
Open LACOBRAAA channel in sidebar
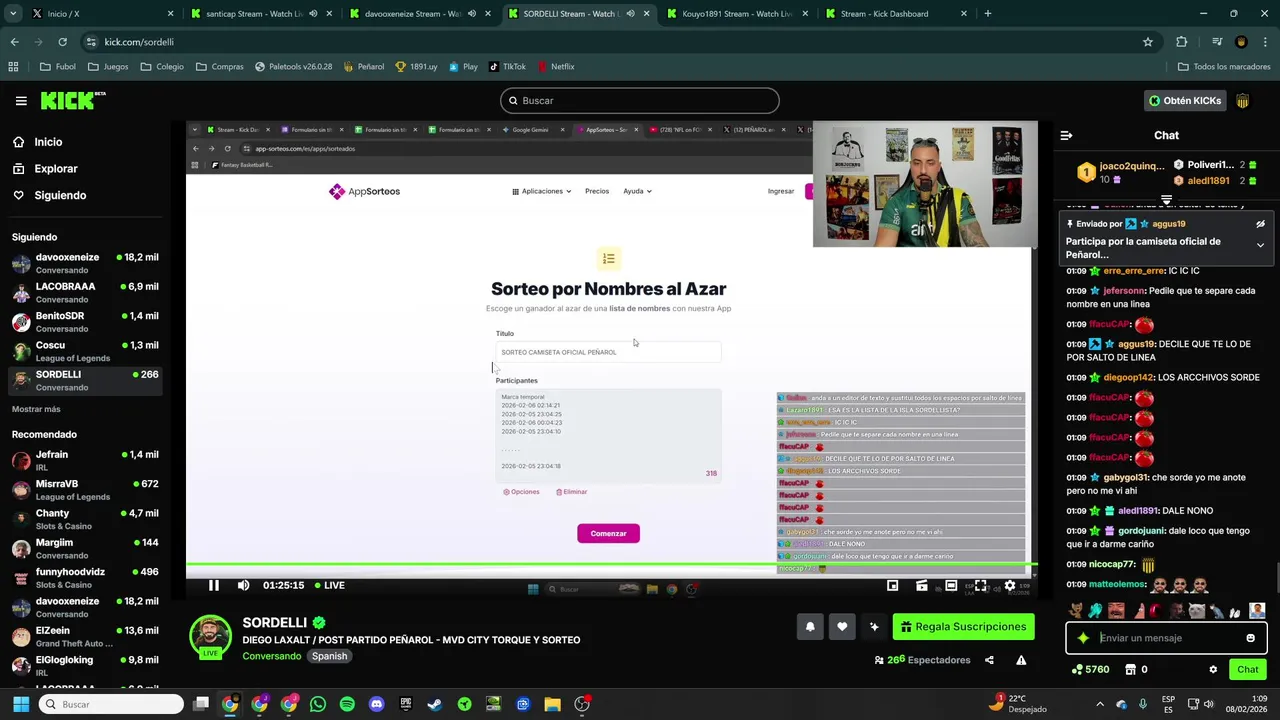pyautogui.click(x=85, y=293)
